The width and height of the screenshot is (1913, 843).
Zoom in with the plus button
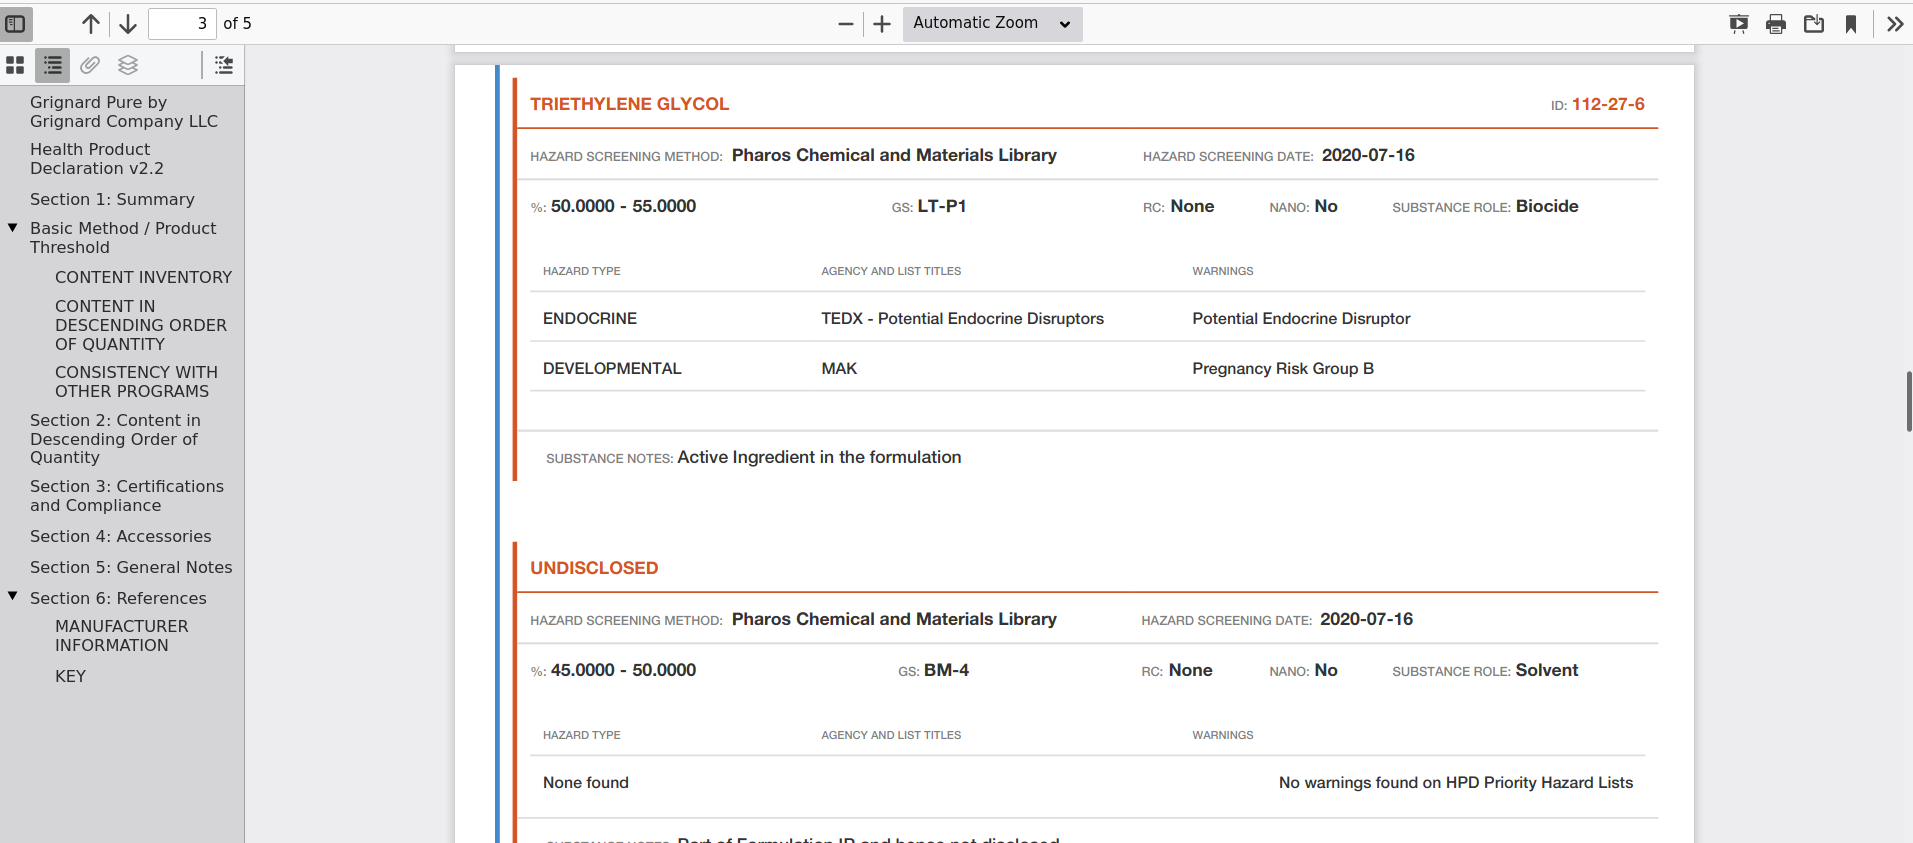tap(882, 24)
